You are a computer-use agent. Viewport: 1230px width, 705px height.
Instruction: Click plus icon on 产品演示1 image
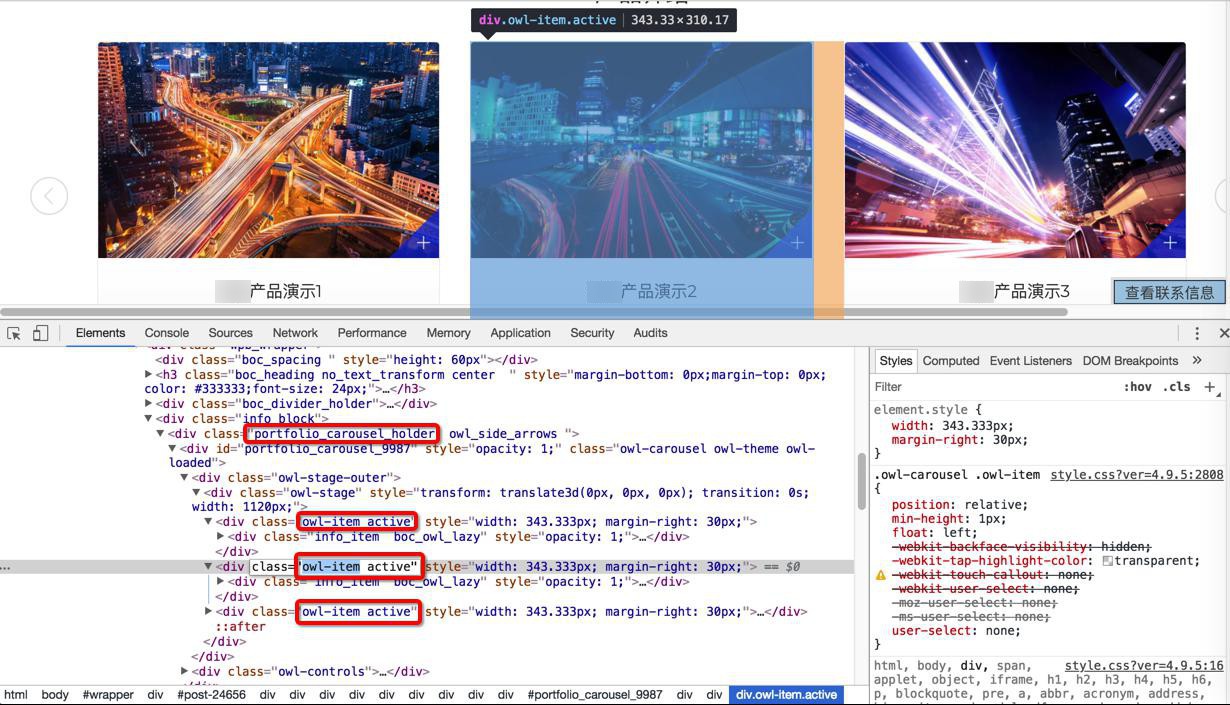[423, 243]
